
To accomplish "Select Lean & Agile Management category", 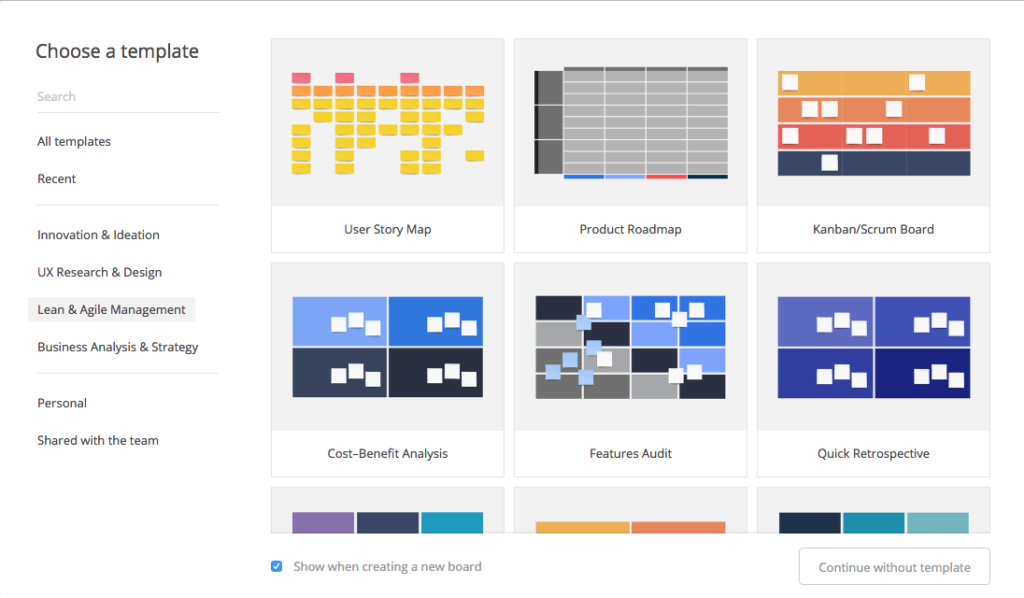I will [111, 309].
